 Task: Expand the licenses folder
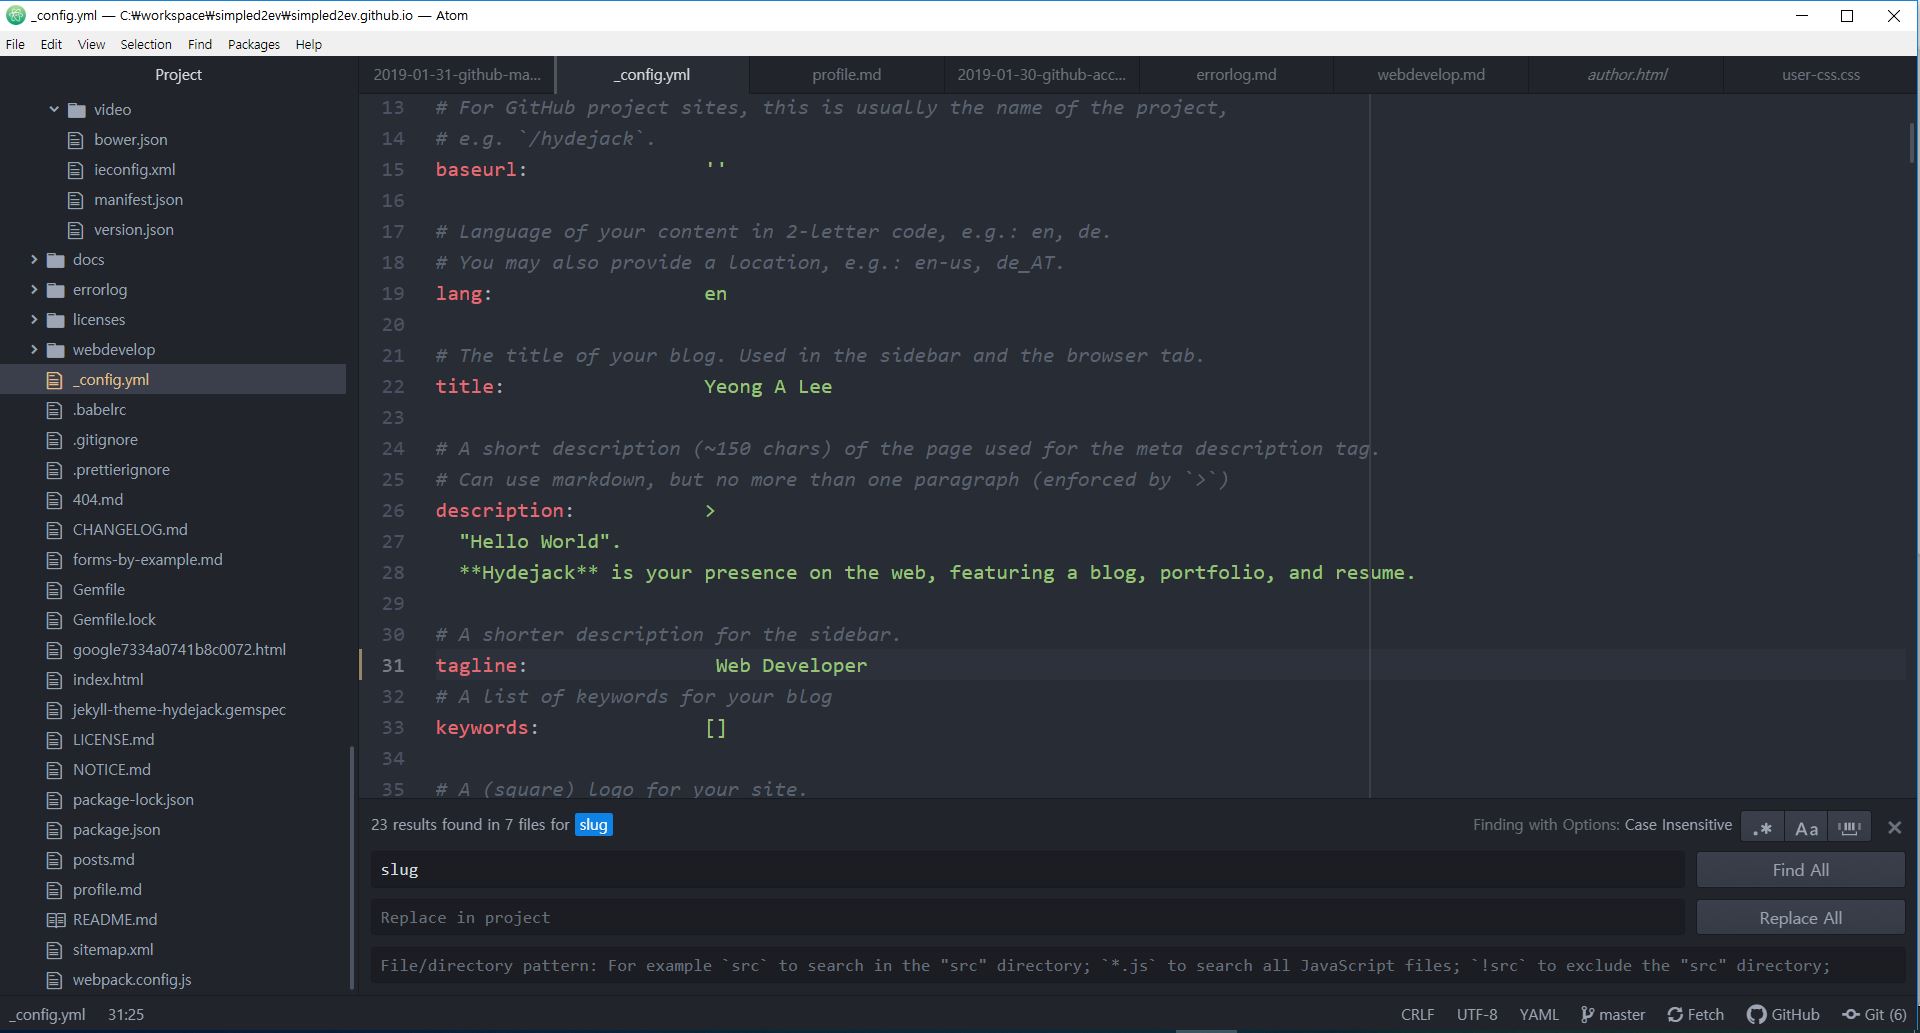tap(34, 319)
